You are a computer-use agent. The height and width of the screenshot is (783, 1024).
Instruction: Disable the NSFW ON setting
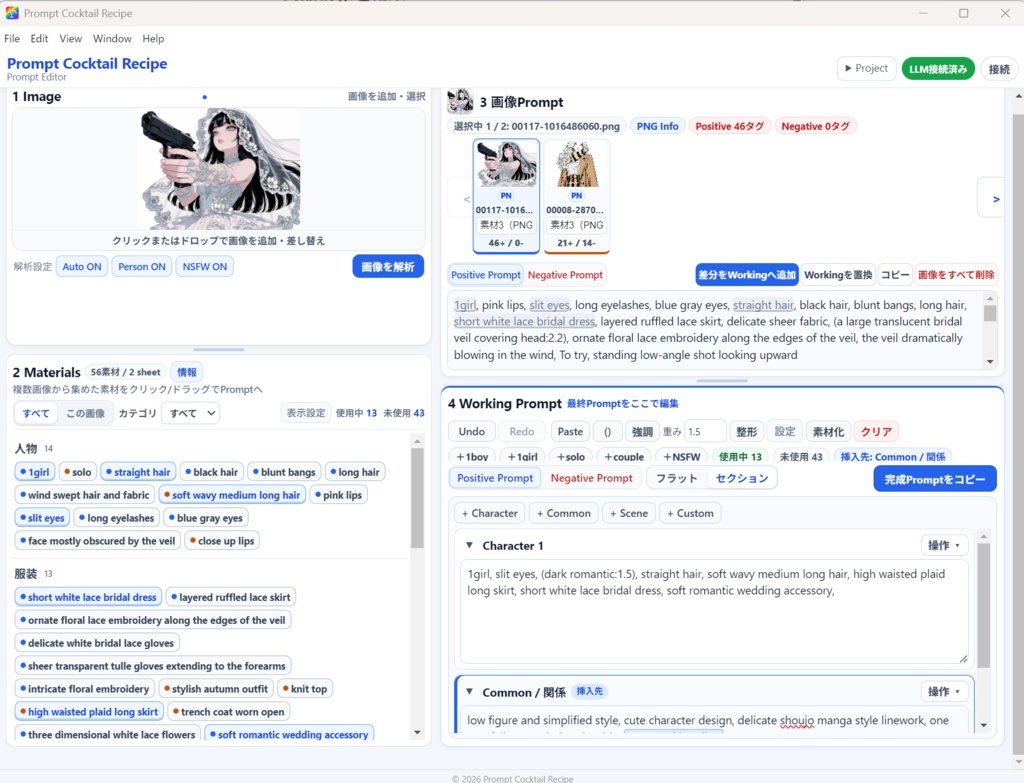coord(204,266)
